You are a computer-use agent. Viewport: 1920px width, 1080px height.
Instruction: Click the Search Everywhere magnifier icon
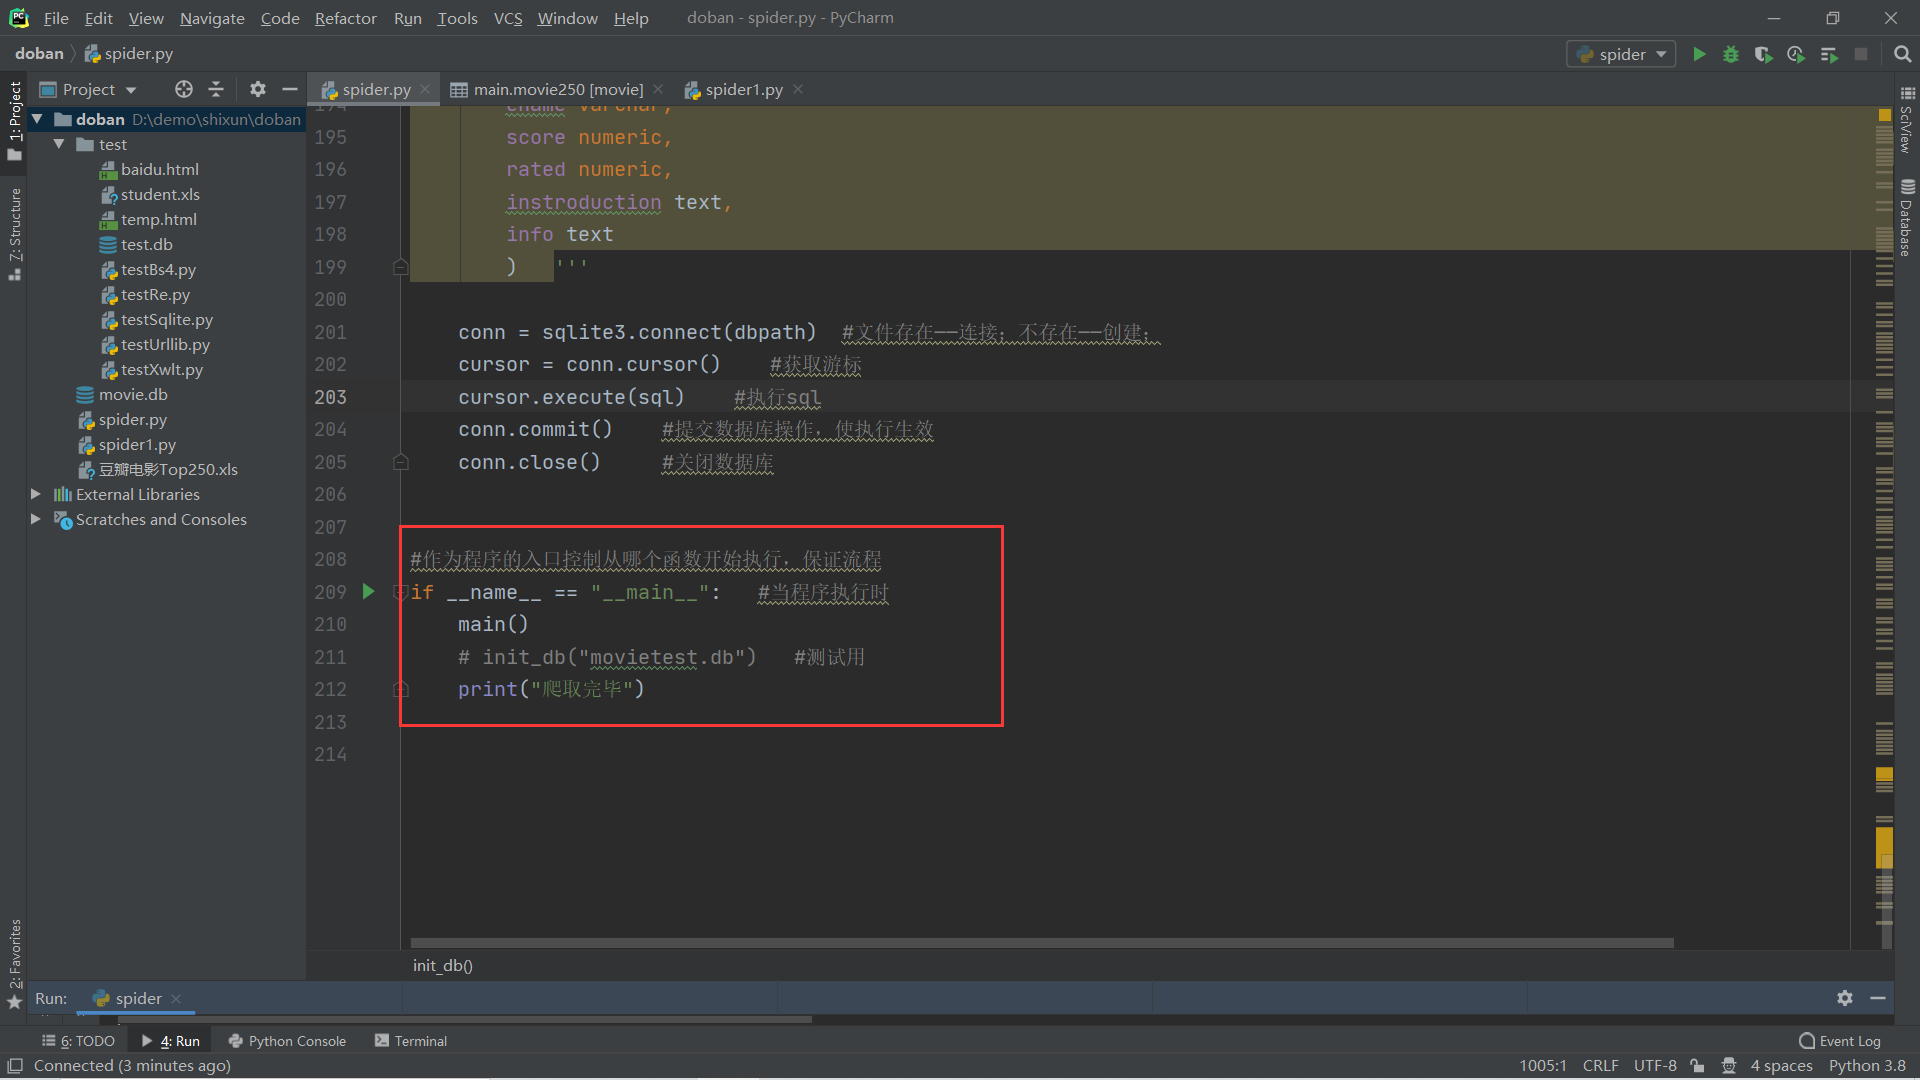(1902, 54)
